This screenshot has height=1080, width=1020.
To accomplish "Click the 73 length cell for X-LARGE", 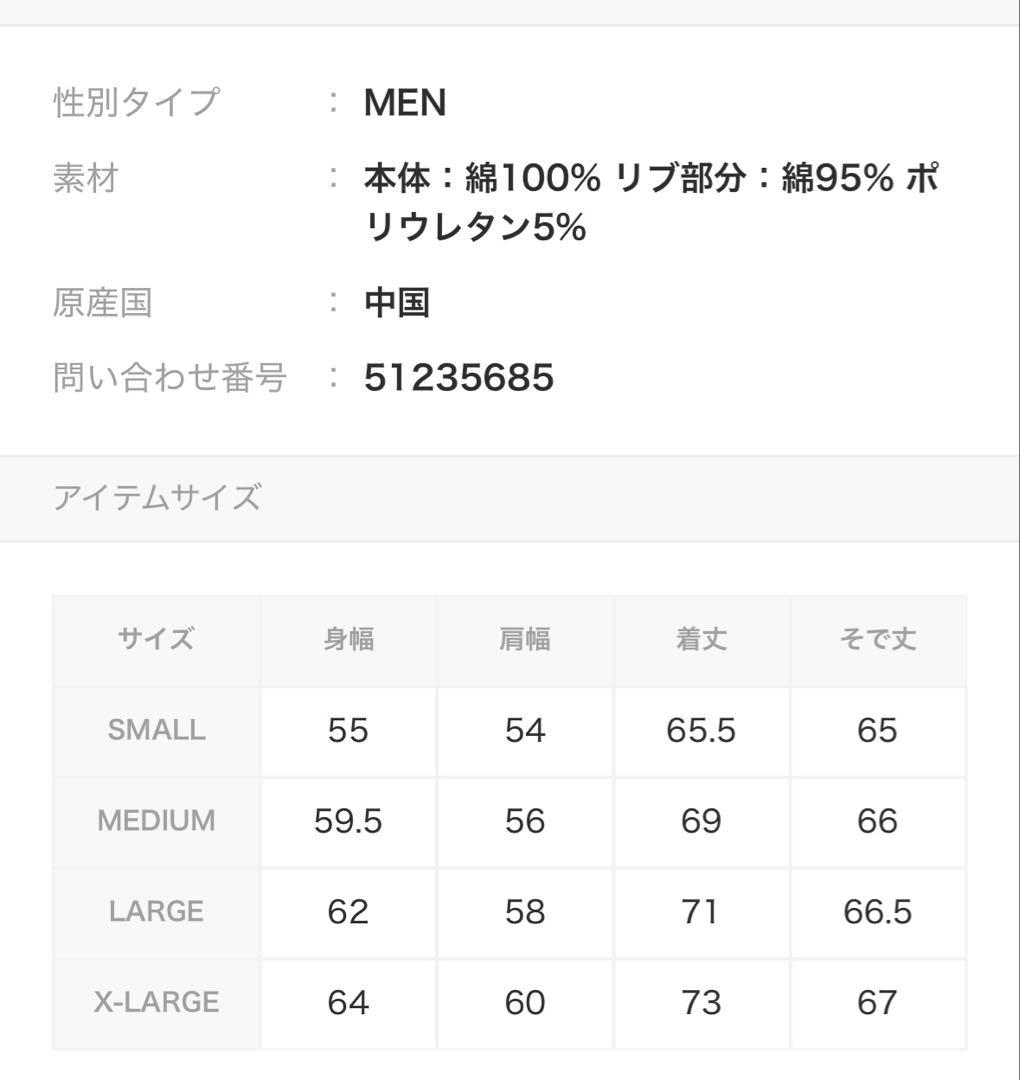I will click(701, 1002).
